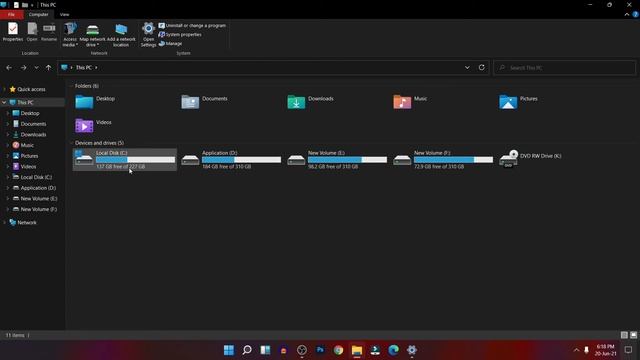The height and width of the screenshot is (360, 640).
Task: Click System properties in ribbon
Action: click(x=180, y=34)
